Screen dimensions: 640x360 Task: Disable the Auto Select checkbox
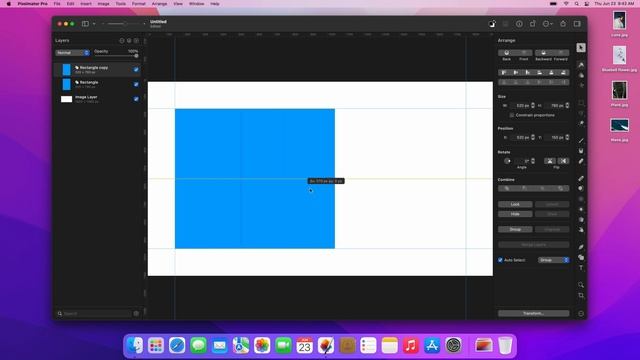[500, 260]
